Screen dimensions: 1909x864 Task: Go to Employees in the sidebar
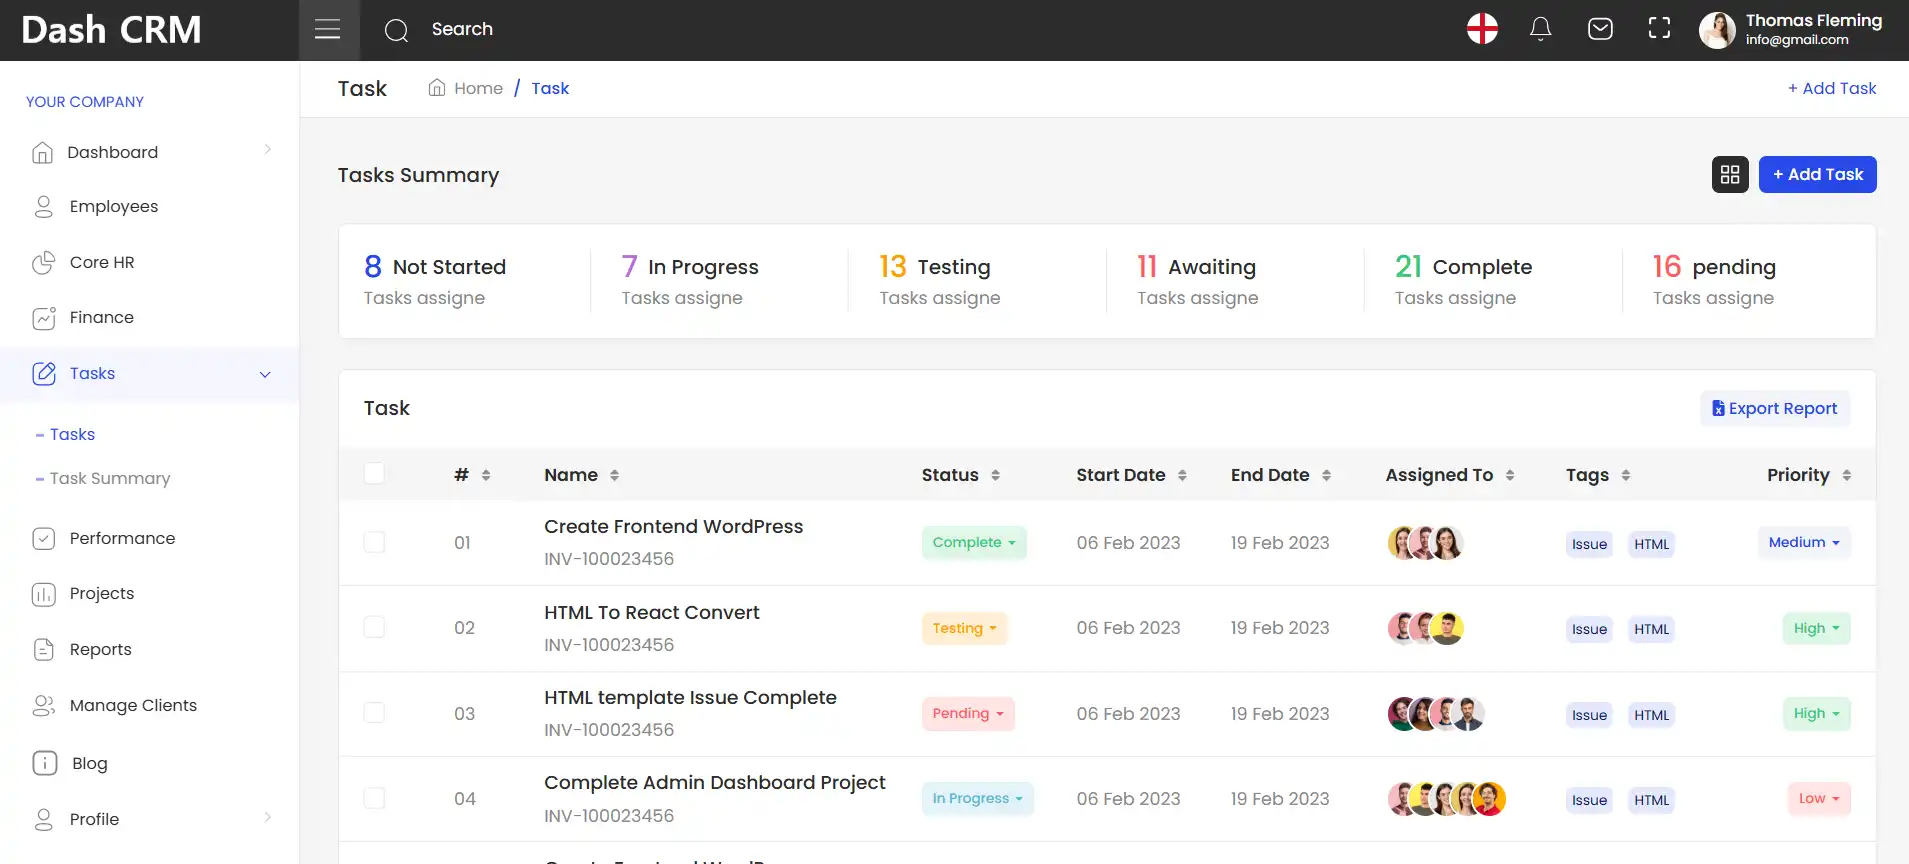pyautogui.click(x=114, y=207)
